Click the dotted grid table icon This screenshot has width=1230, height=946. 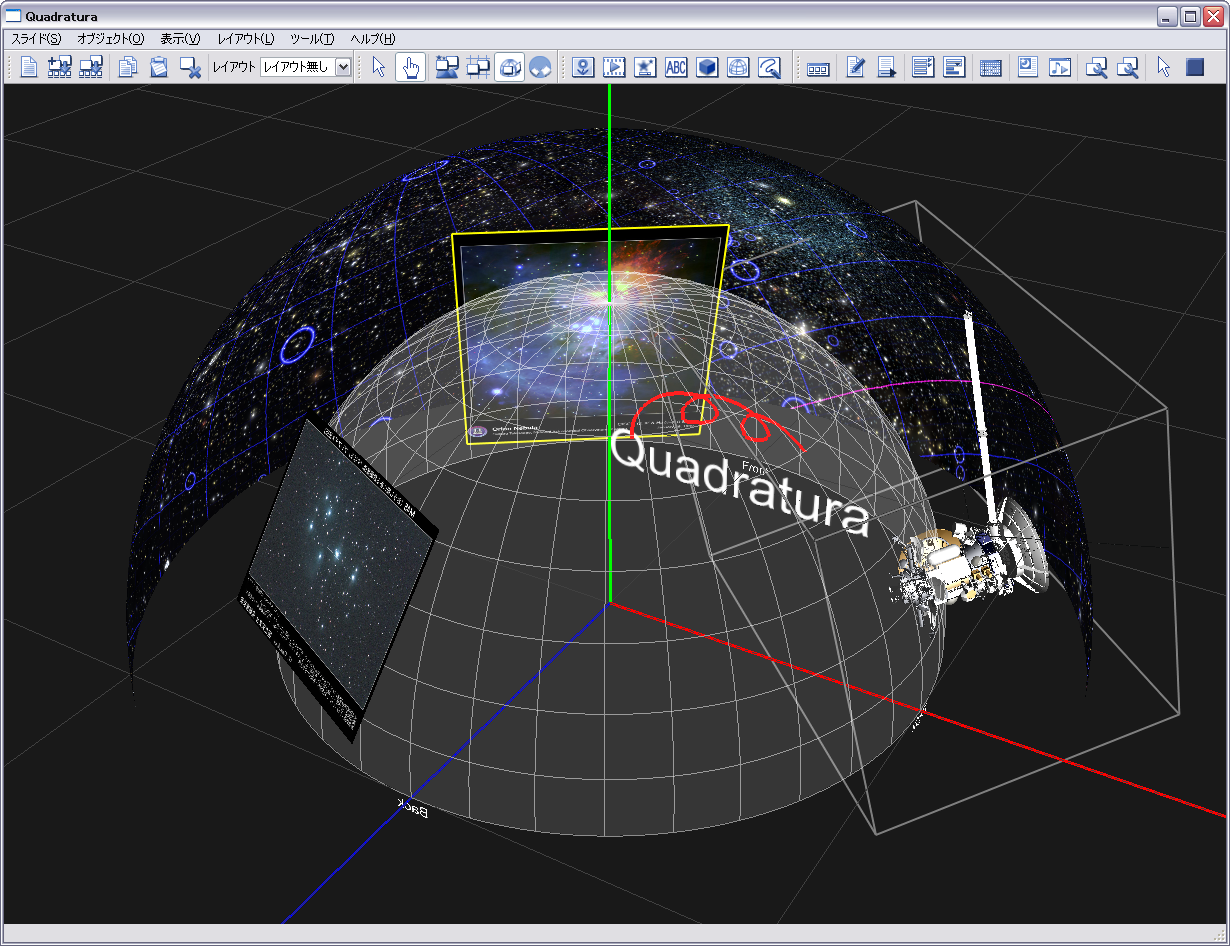[991, 67]
